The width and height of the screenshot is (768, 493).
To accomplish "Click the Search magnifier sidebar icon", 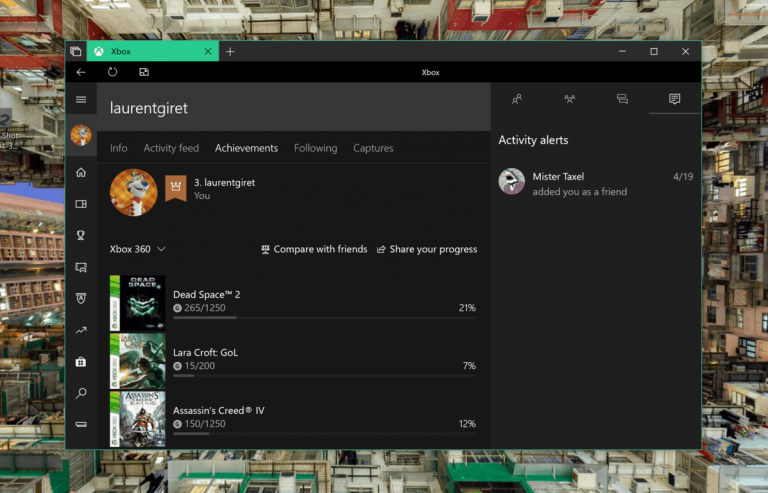I will point(81,393).
